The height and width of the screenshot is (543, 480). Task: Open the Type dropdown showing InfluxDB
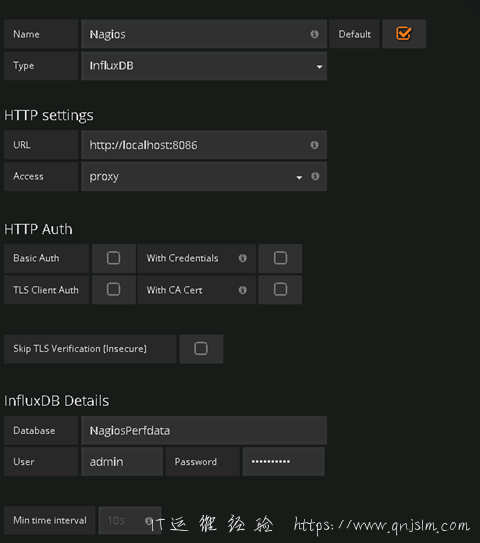click(204, 66)
